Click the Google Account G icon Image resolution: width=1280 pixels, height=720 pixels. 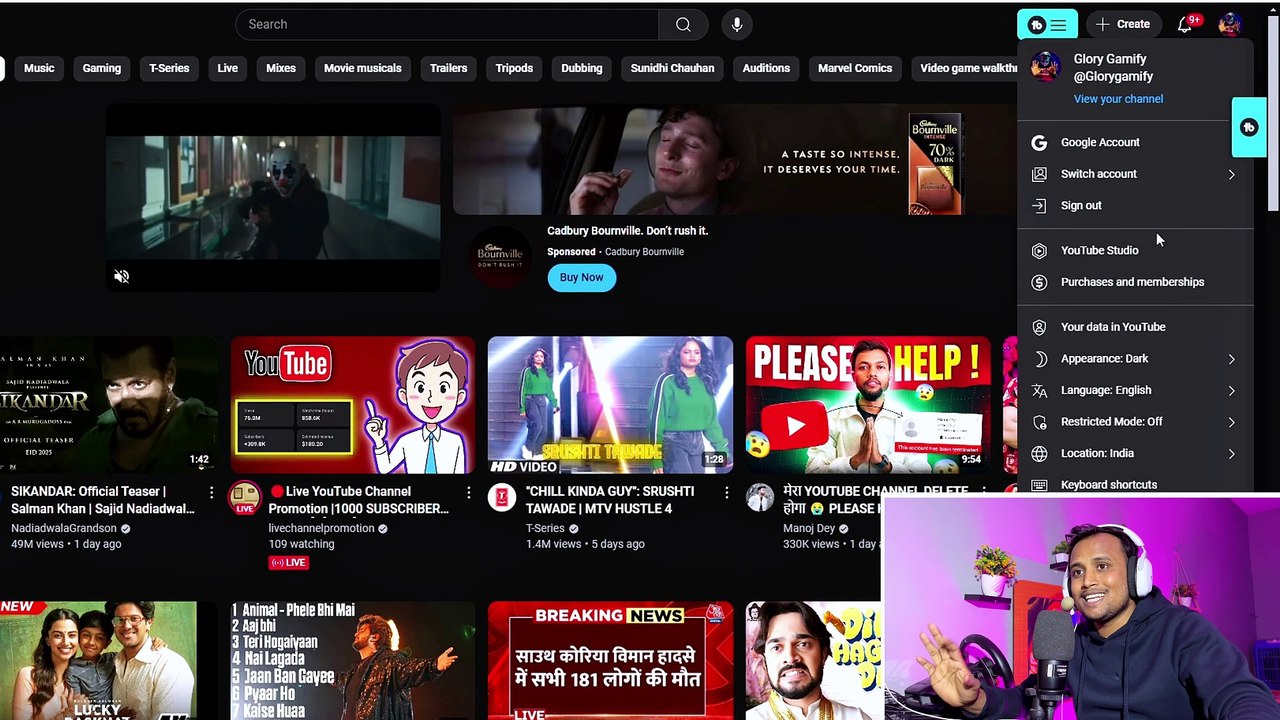pos(1039,142)
